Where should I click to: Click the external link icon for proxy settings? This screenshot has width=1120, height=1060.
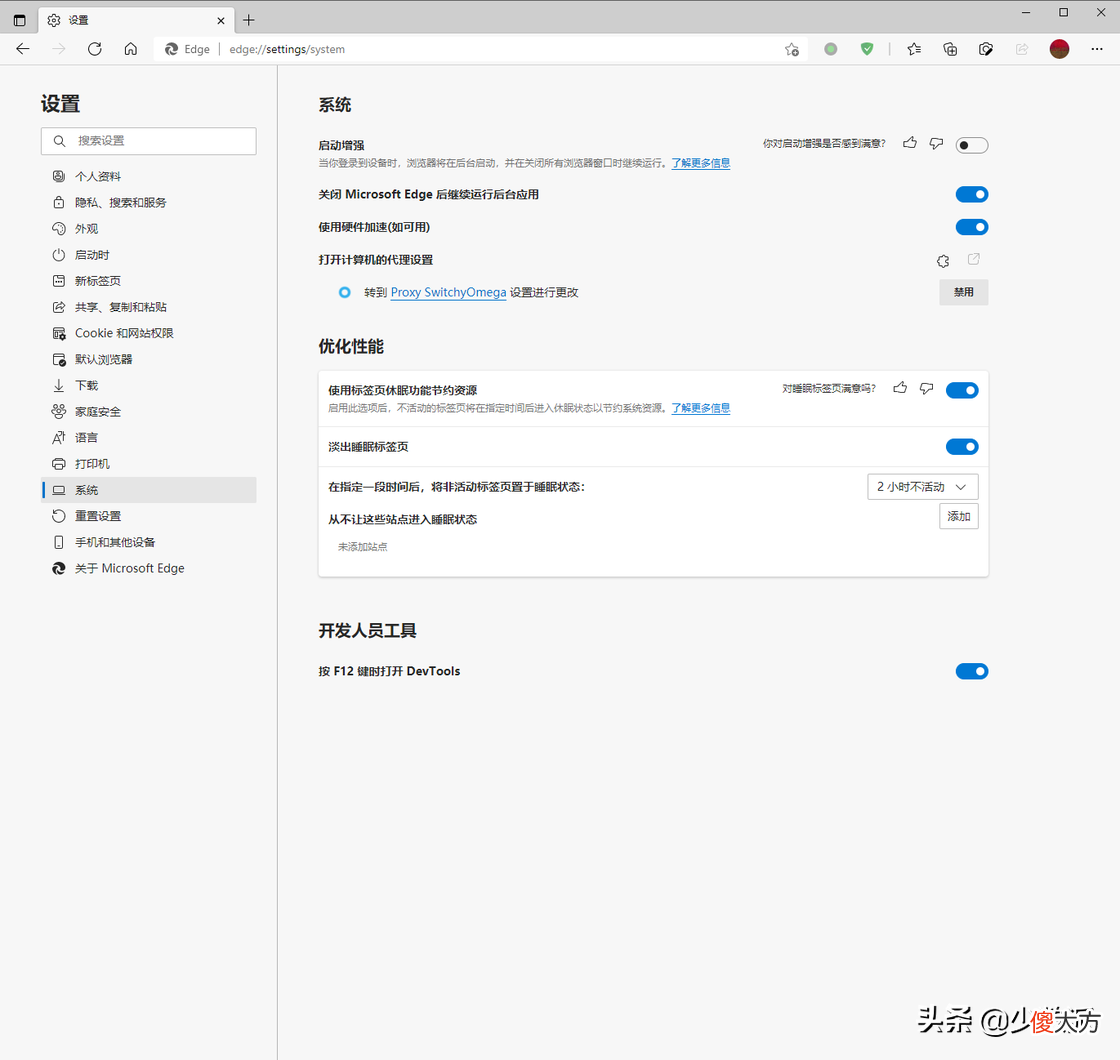974,259
